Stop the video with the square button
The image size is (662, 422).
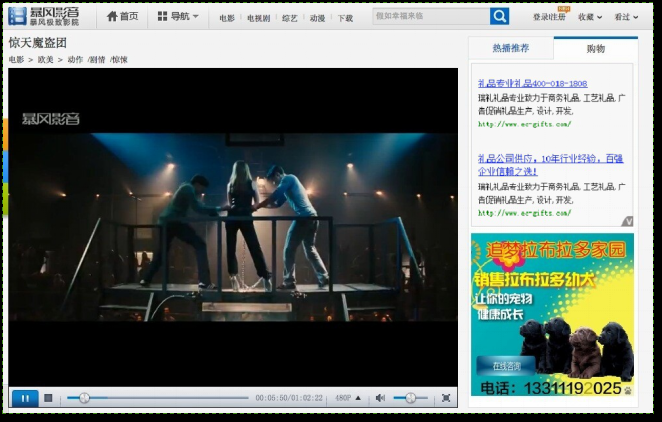[x=48, y=398]
